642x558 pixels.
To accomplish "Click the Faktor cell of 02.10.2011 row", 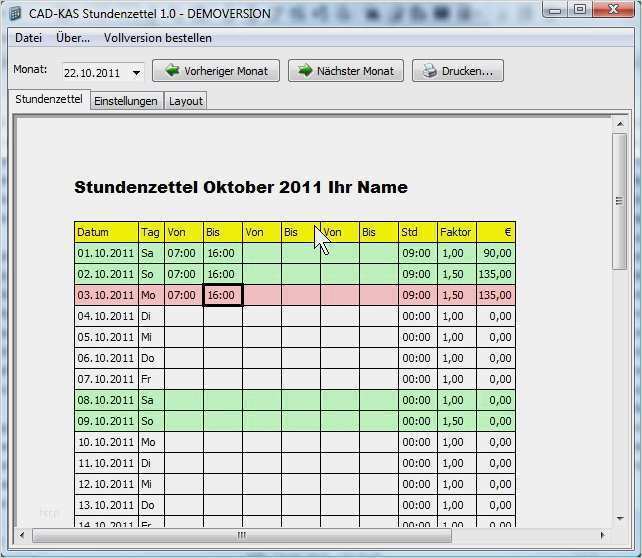I will [x=456, y=274].
